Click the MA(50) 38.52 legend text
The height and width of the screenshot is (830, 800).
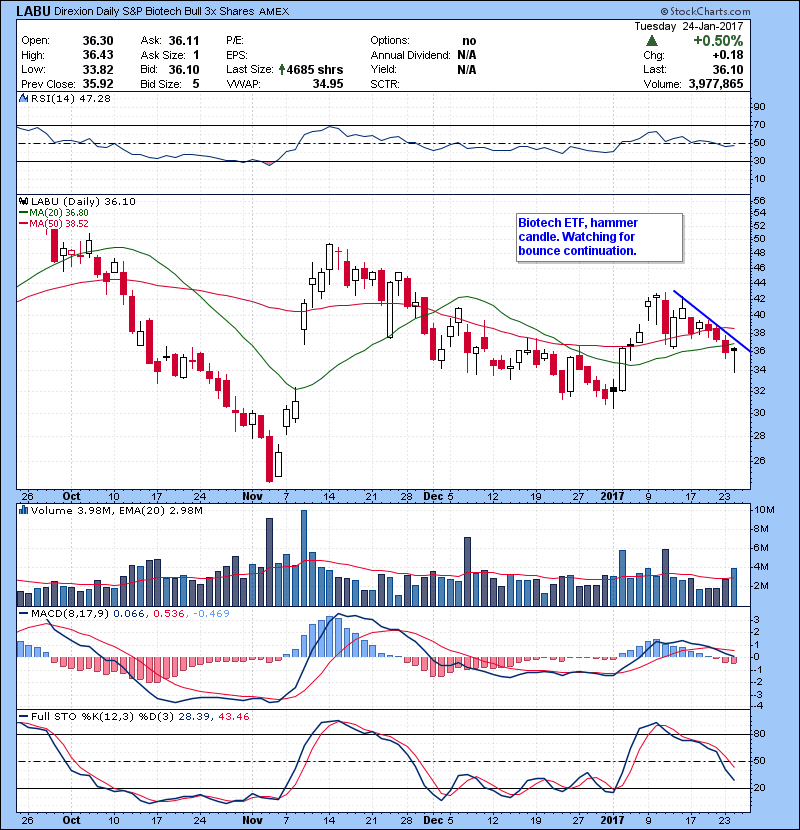(59, 224)
